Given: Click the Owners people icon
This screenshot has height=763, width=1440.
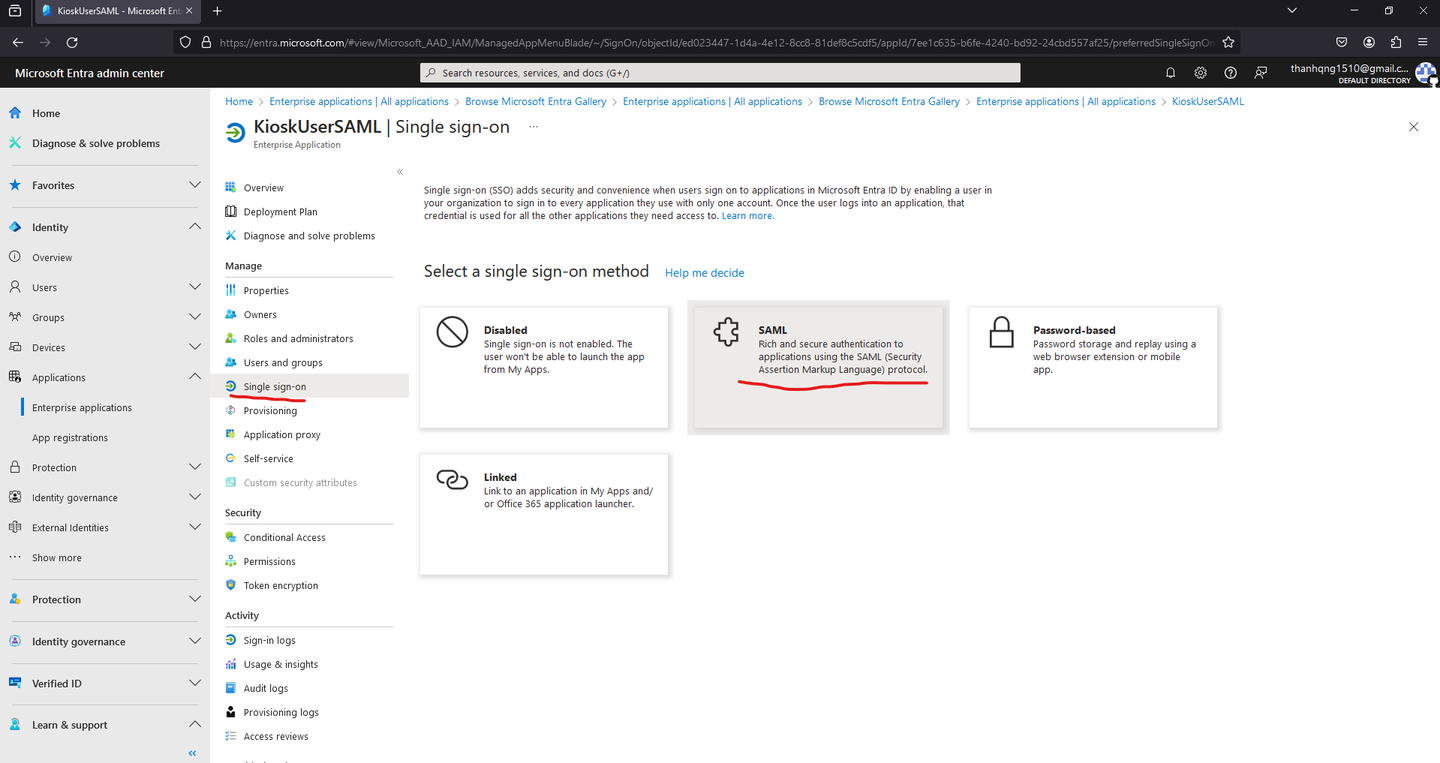Looking at the screenshot, I should pyautogui.click(x=231, y=314).
